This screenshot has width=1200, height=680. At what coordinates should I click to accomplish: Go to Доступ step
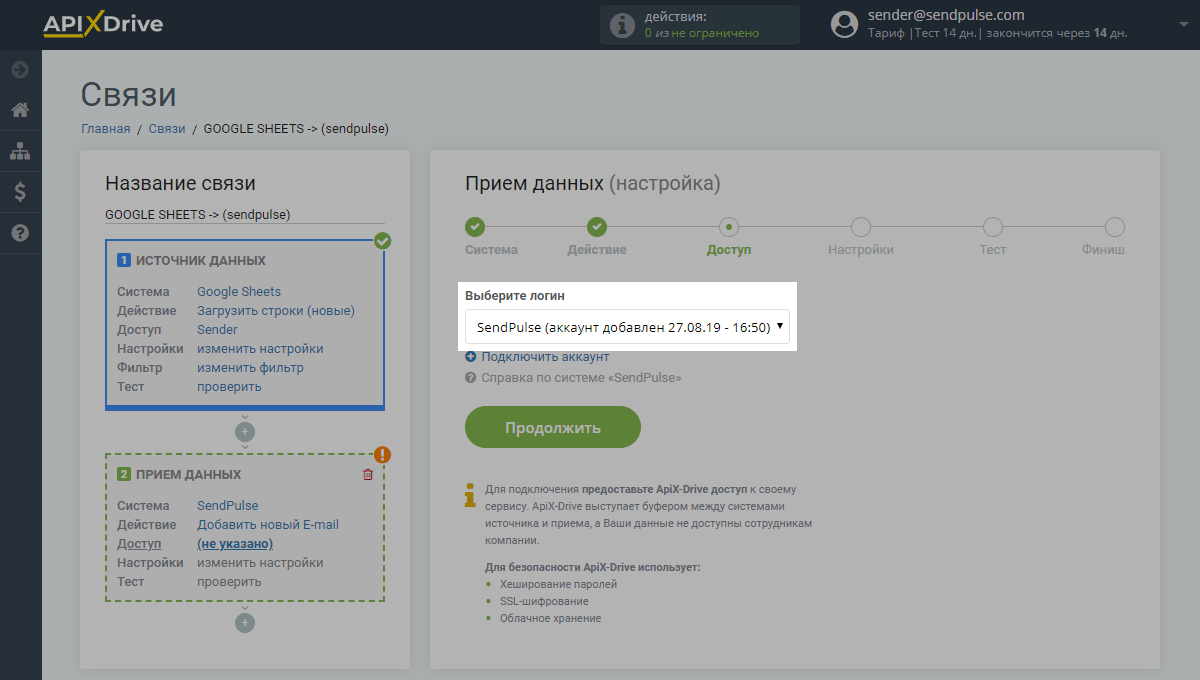(729, 238)
